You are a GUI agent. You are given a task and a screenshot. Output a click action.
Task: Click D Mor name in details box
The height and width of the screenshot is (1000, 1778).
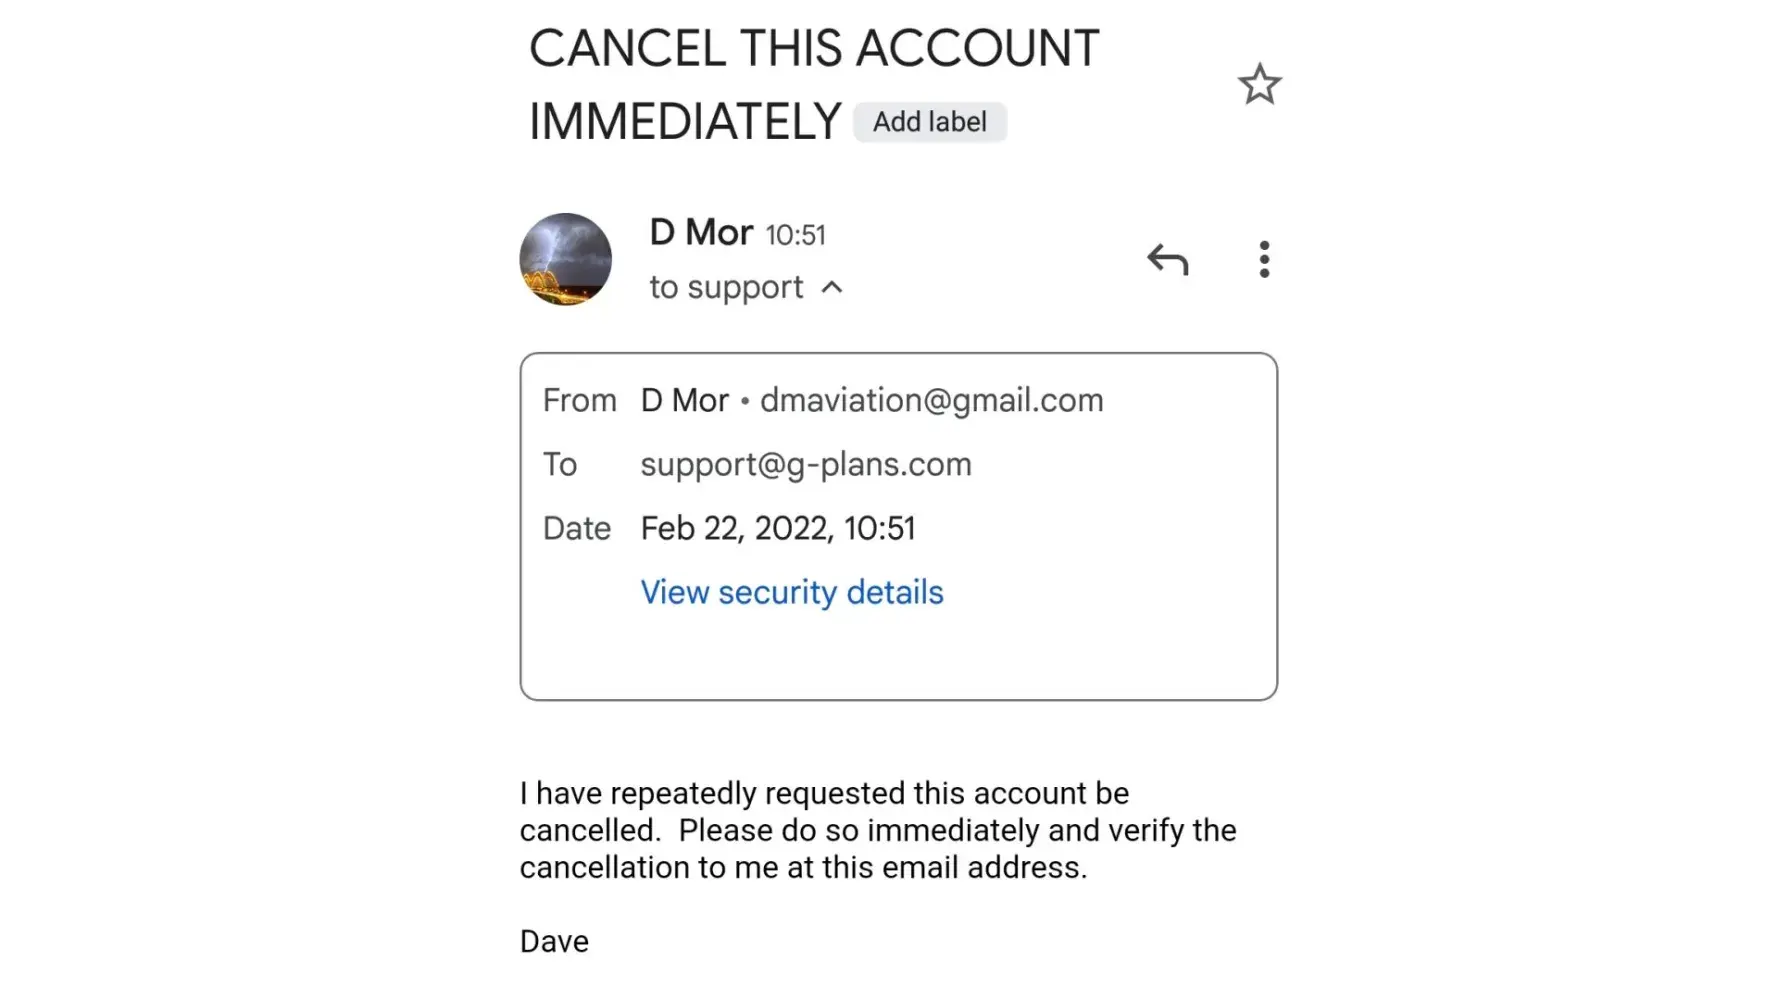pyautogui.click(x=684, y=400)
